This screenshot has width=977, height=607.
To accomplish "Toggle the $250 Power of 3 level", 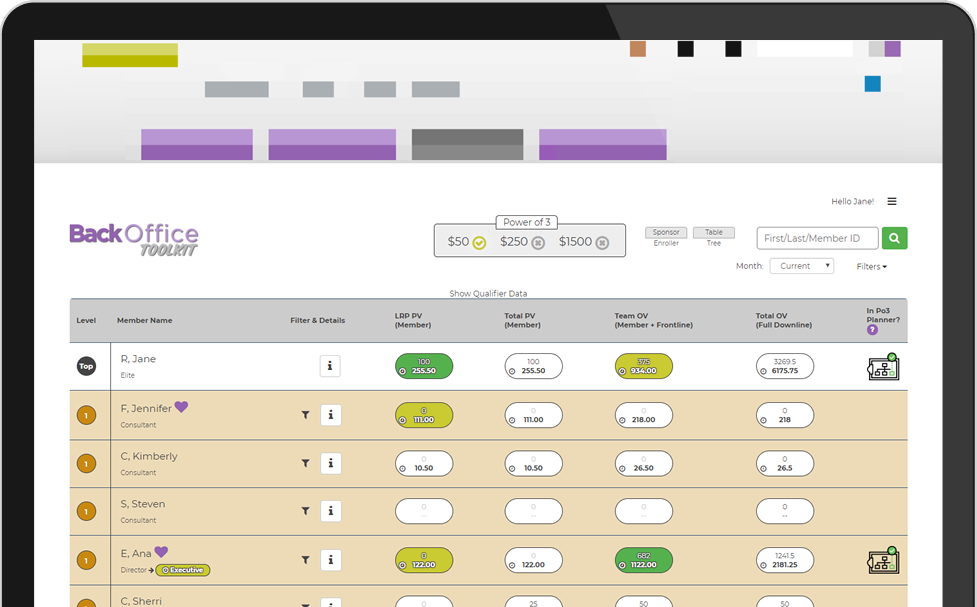I will coord(538,242).
